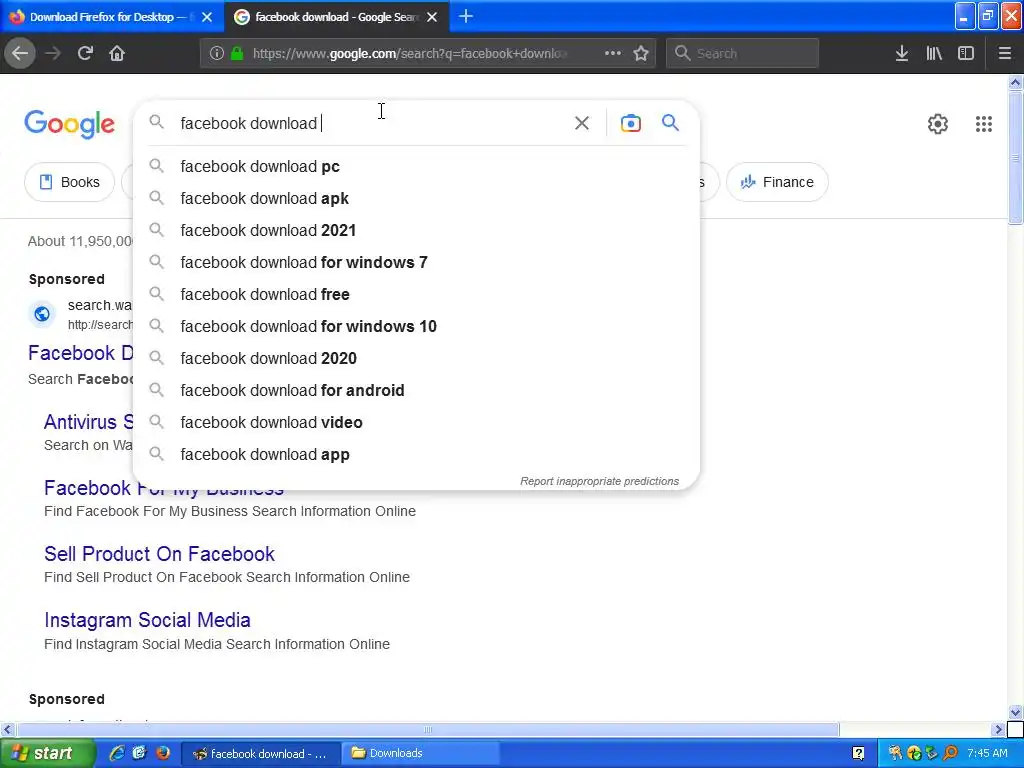Launch Firefox from quick launch bar
The width and height of the screenshot is (1024, 768).
tap(163, 753)
